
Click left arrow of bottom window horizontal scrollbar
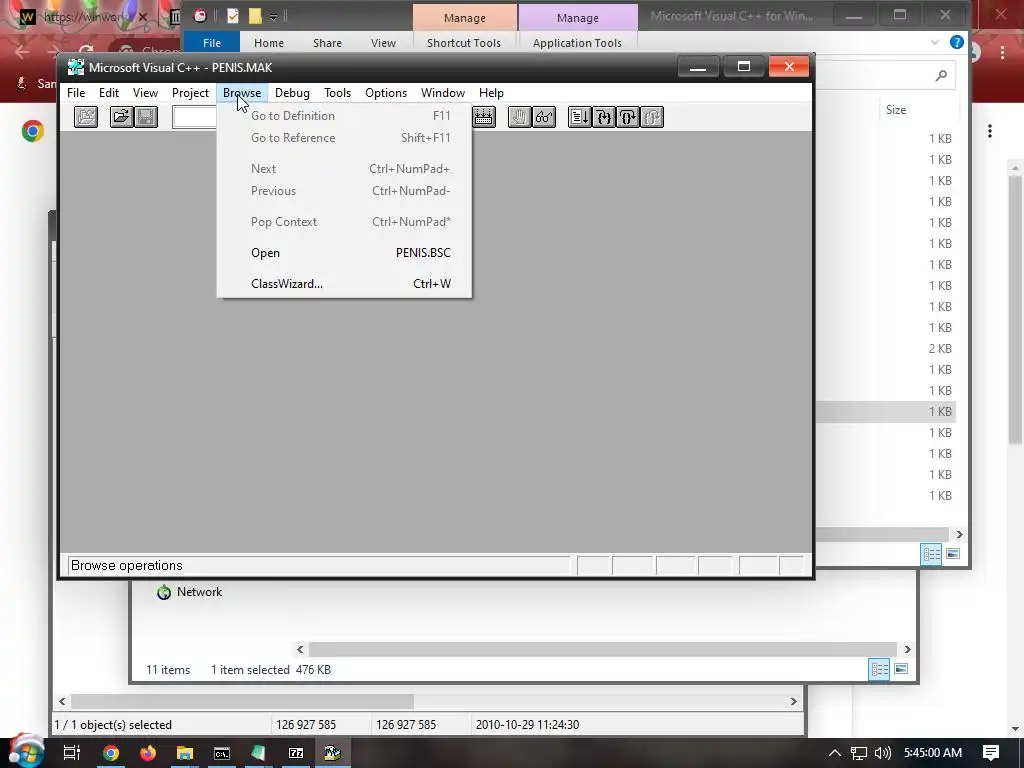(x=62, y=701)
